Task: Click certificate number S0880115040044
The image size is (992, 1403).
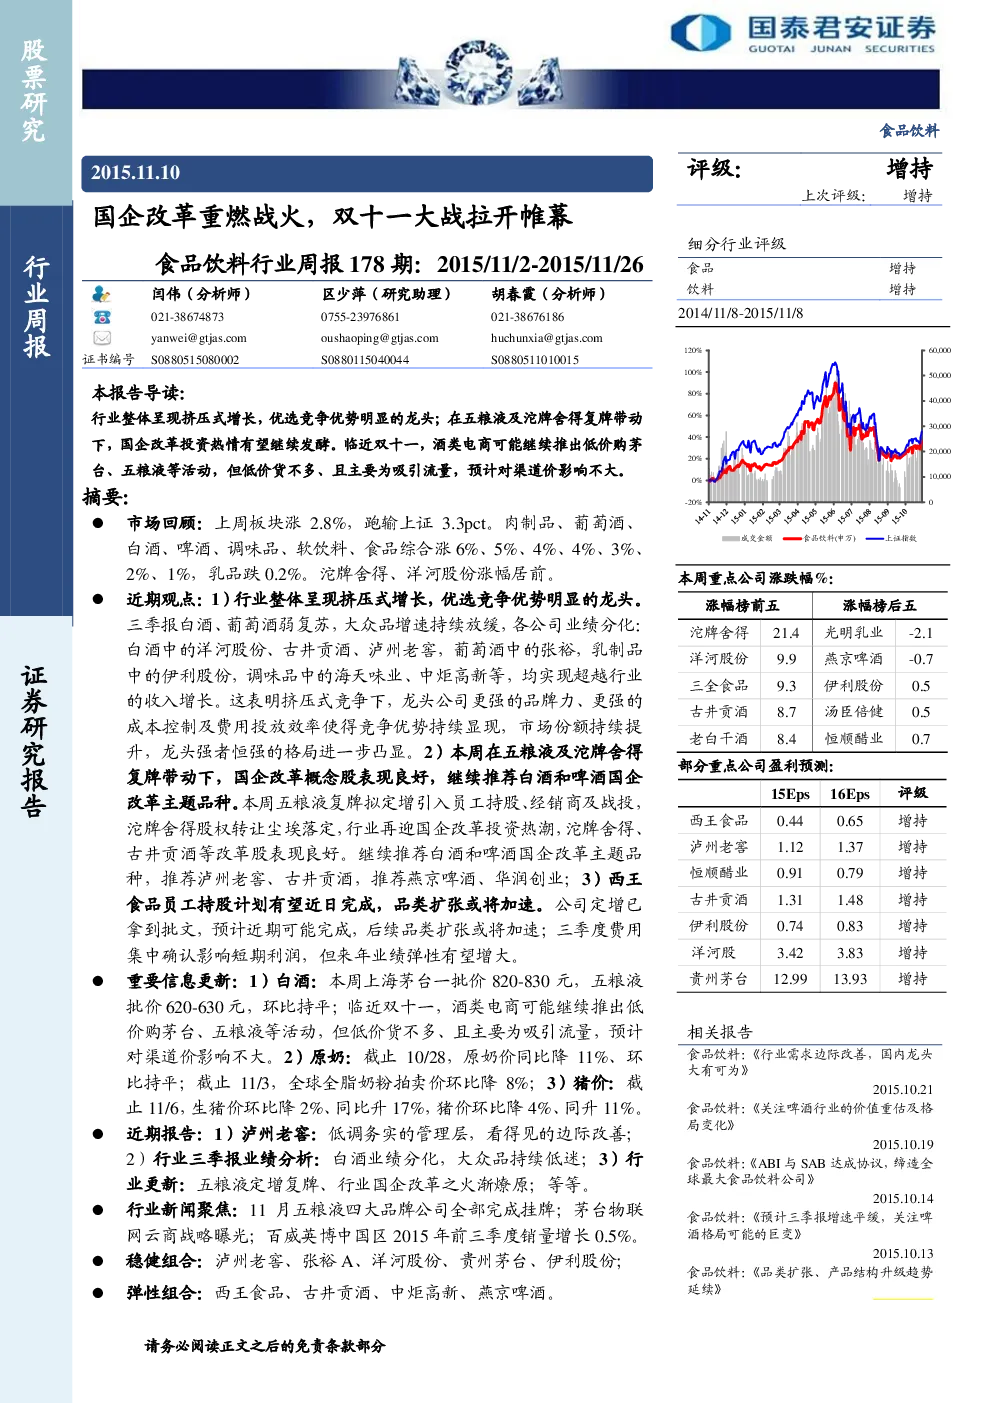Action: click(365, 359)
